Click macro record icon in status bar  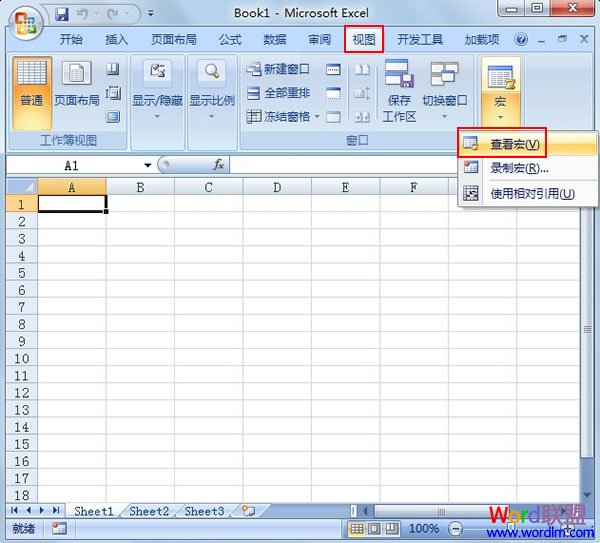(x=59, y=528)
